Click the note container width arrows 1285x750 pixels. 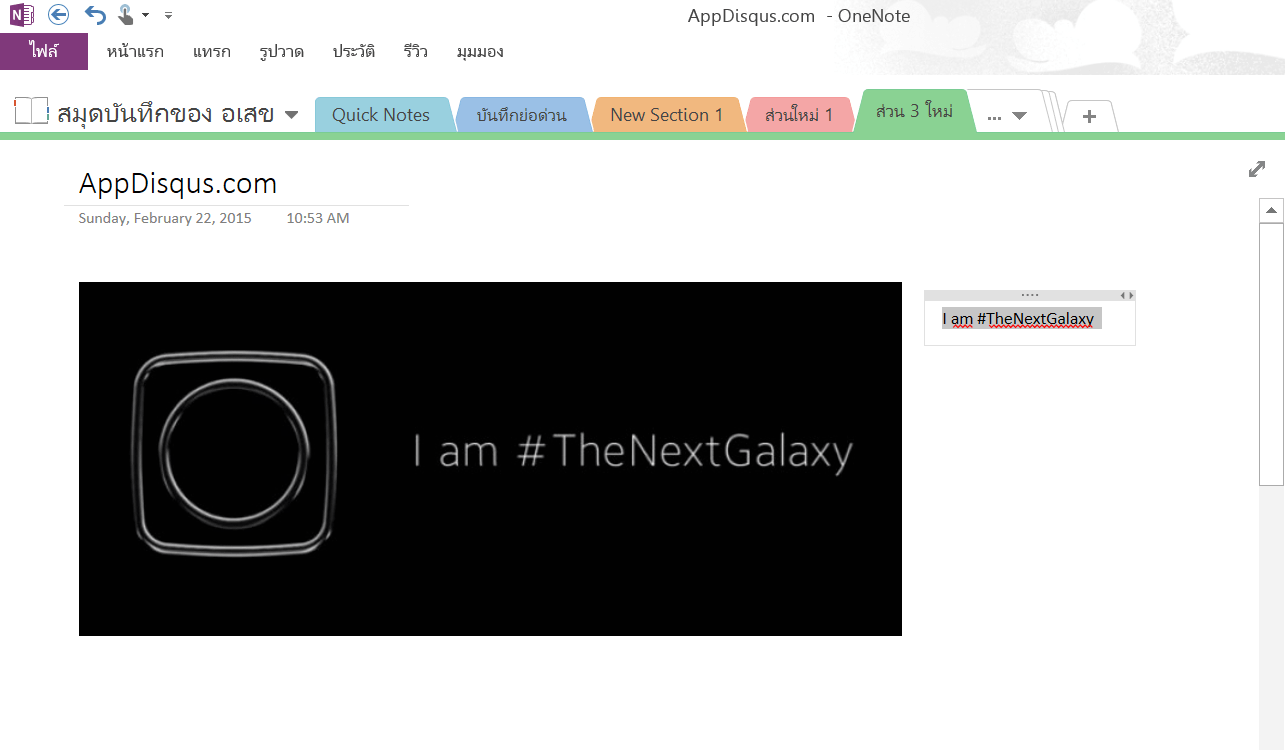point(1127,295)
